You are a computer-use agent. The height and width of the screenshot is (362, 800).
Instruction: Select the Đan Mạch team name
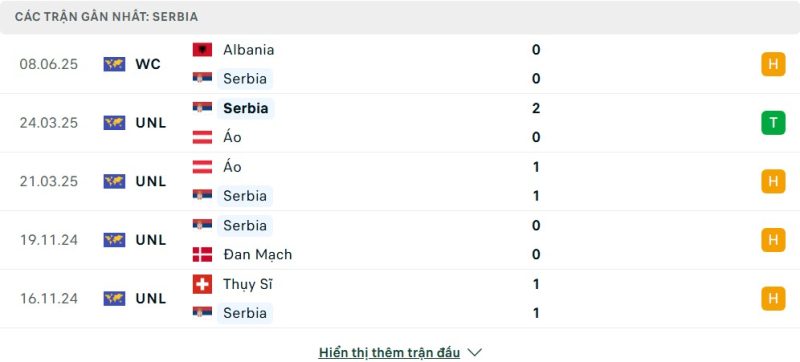click(x=257, y=254)
